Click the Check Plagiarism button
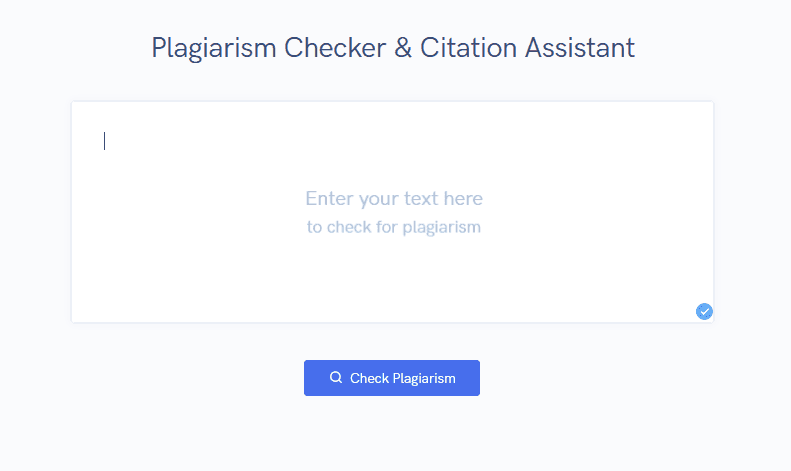The width and height of the screenshot is (791, 471). tap(392, 378)
